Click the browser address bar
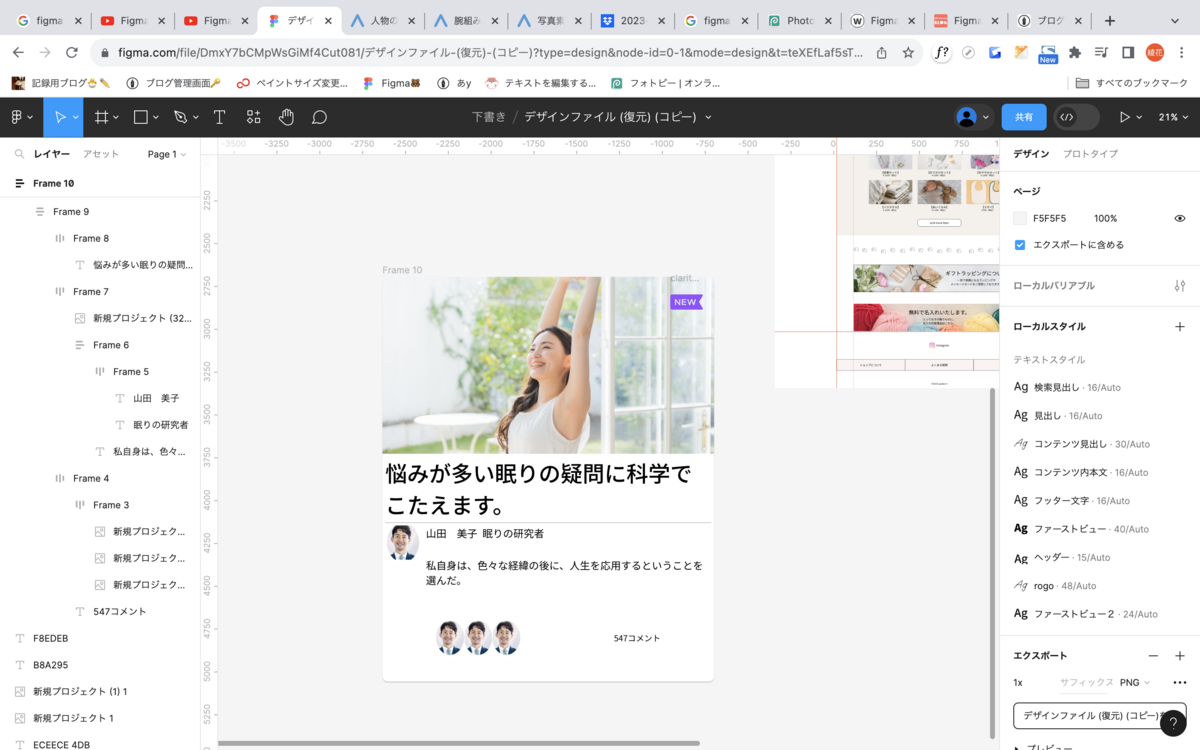This screenshot has width=1200, height=750. (x=483, y=53)
